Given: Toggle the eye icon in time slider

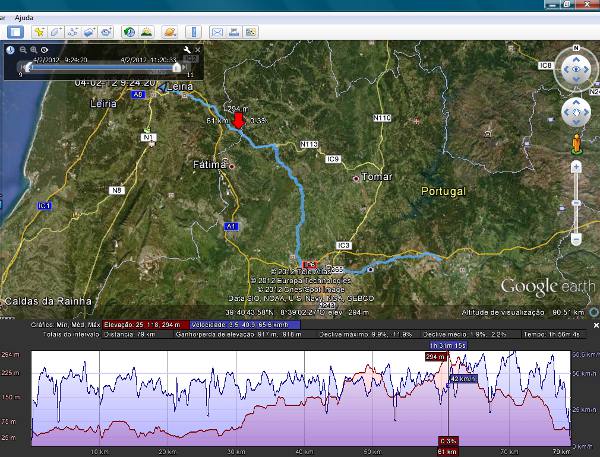Looking at the screenshot, I should [44, 50].
